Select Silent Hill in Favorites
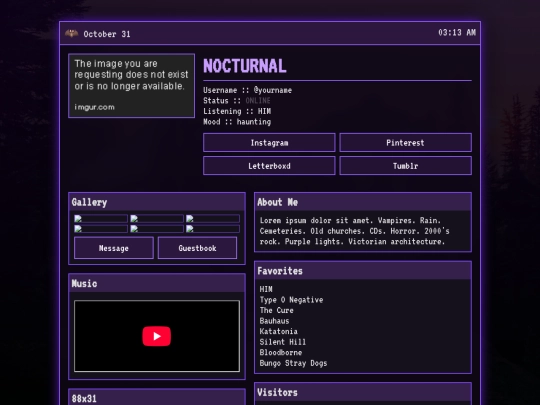Viewport: 540px width, 405px height. [283, 342]
